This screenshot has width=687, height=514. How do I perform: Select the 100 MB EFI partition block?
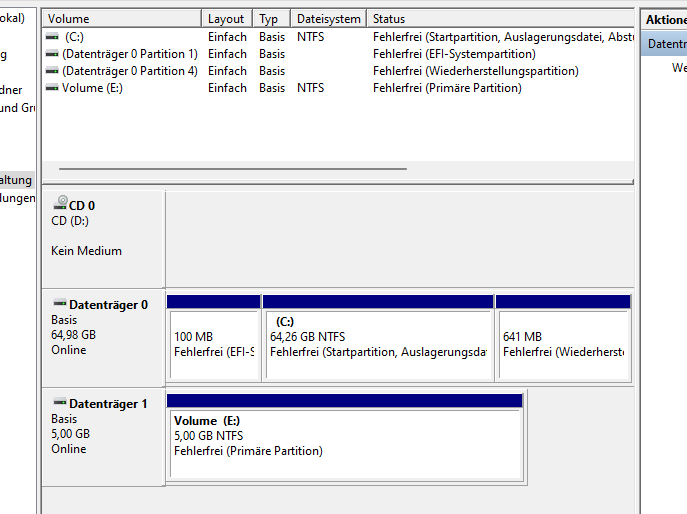(213, 343)
